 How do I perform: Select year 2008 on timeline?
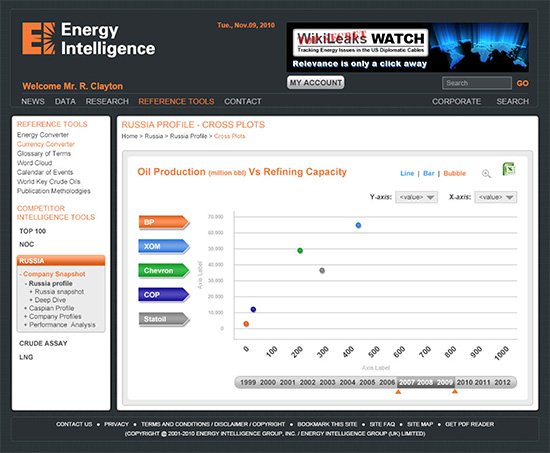(x=426, y=382)
